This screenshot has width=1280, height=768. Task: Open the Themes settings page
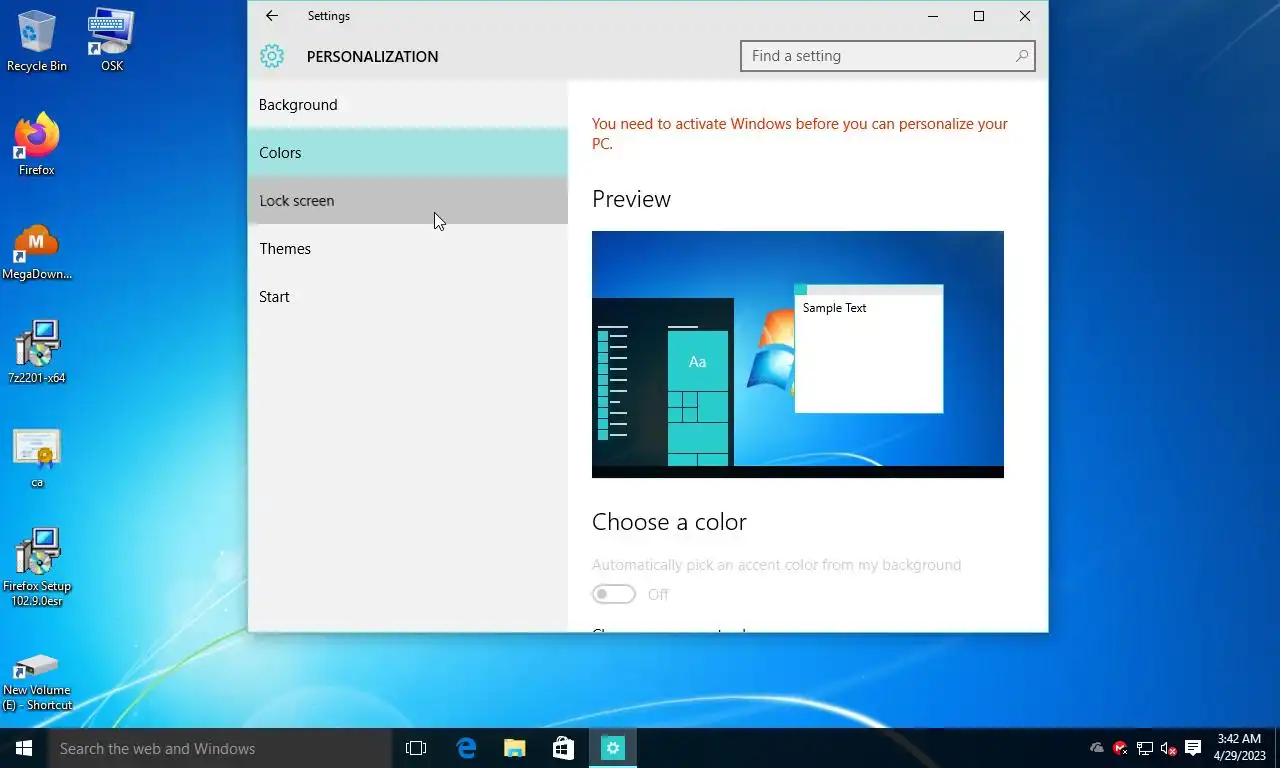click(x=408, y=249)
